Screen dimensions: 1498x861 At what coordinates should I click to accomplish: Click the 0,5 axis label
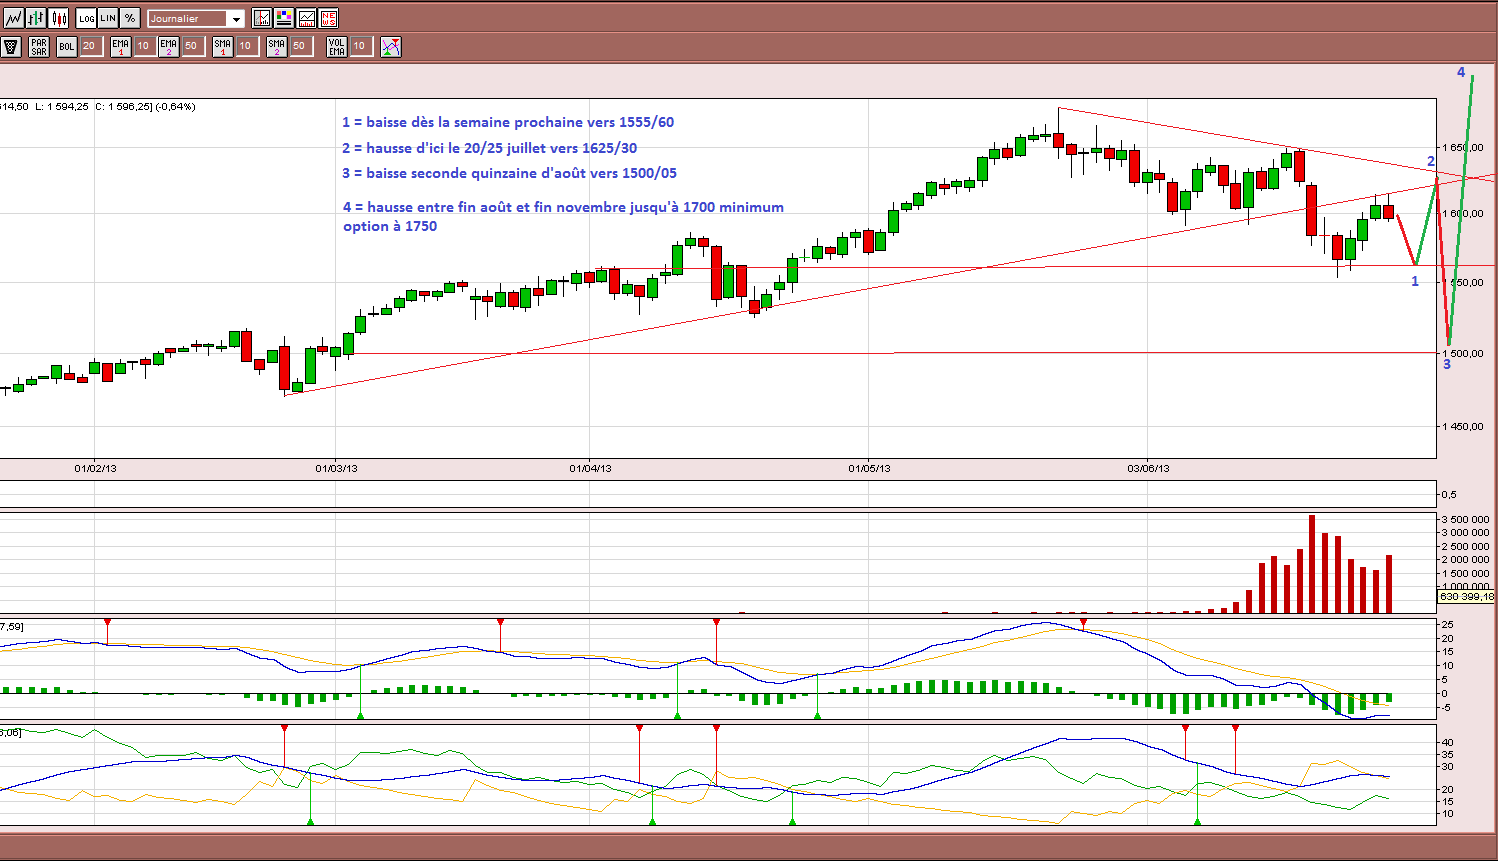point(1449,494)
